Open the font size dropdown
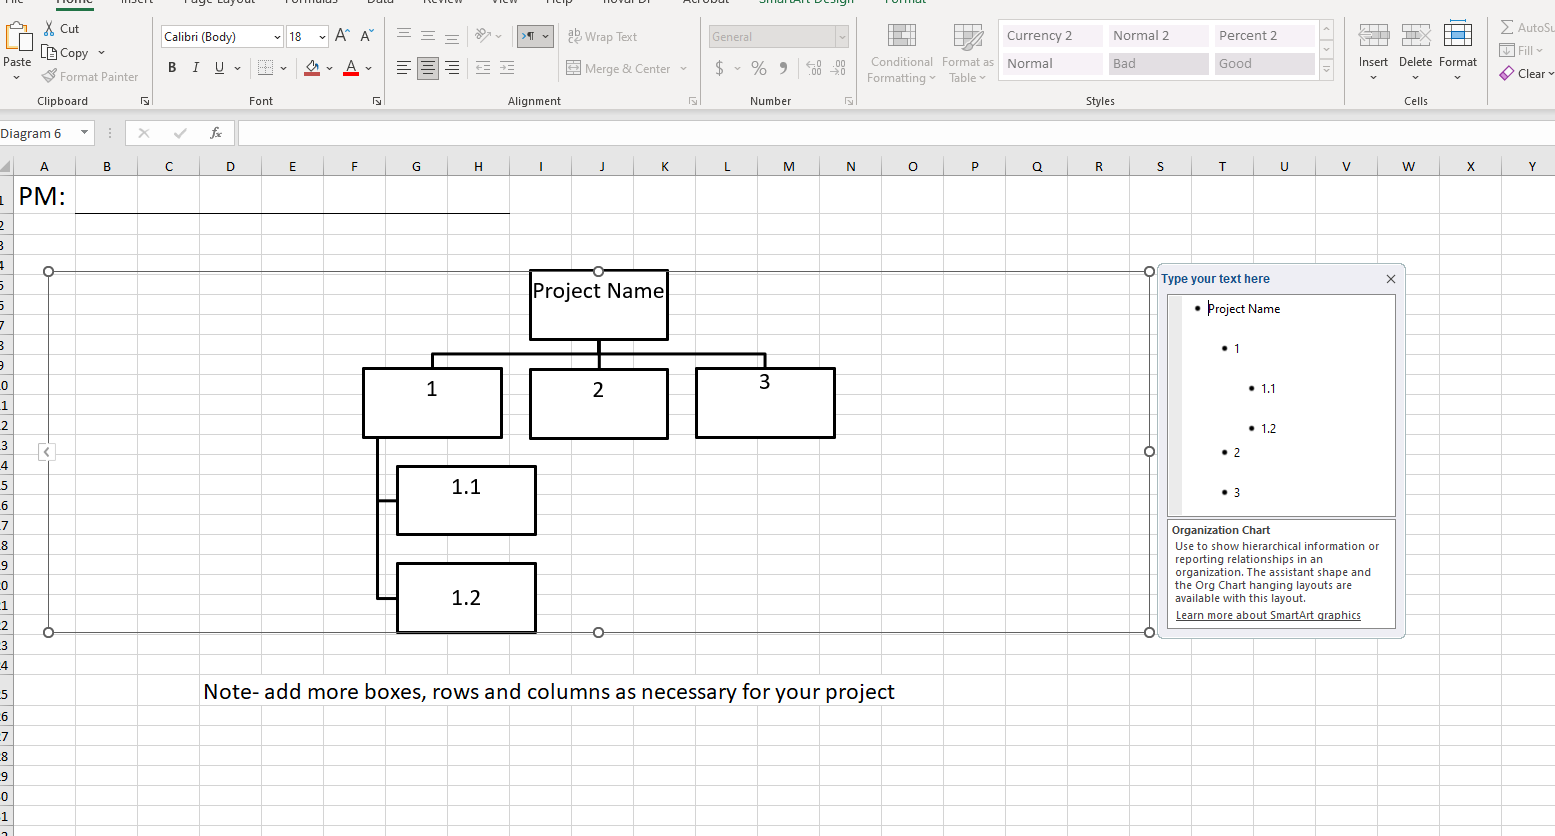The height and width of the screenshot is (836, 1555). click(320, 36)
